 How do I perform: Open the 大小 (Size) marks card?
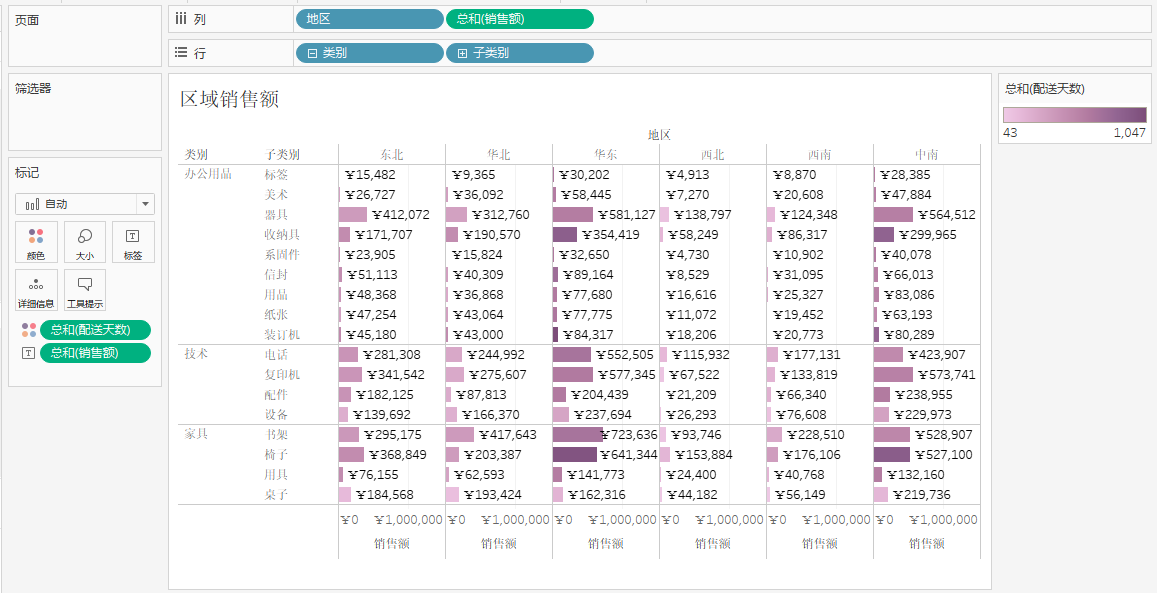click(85, 242)
